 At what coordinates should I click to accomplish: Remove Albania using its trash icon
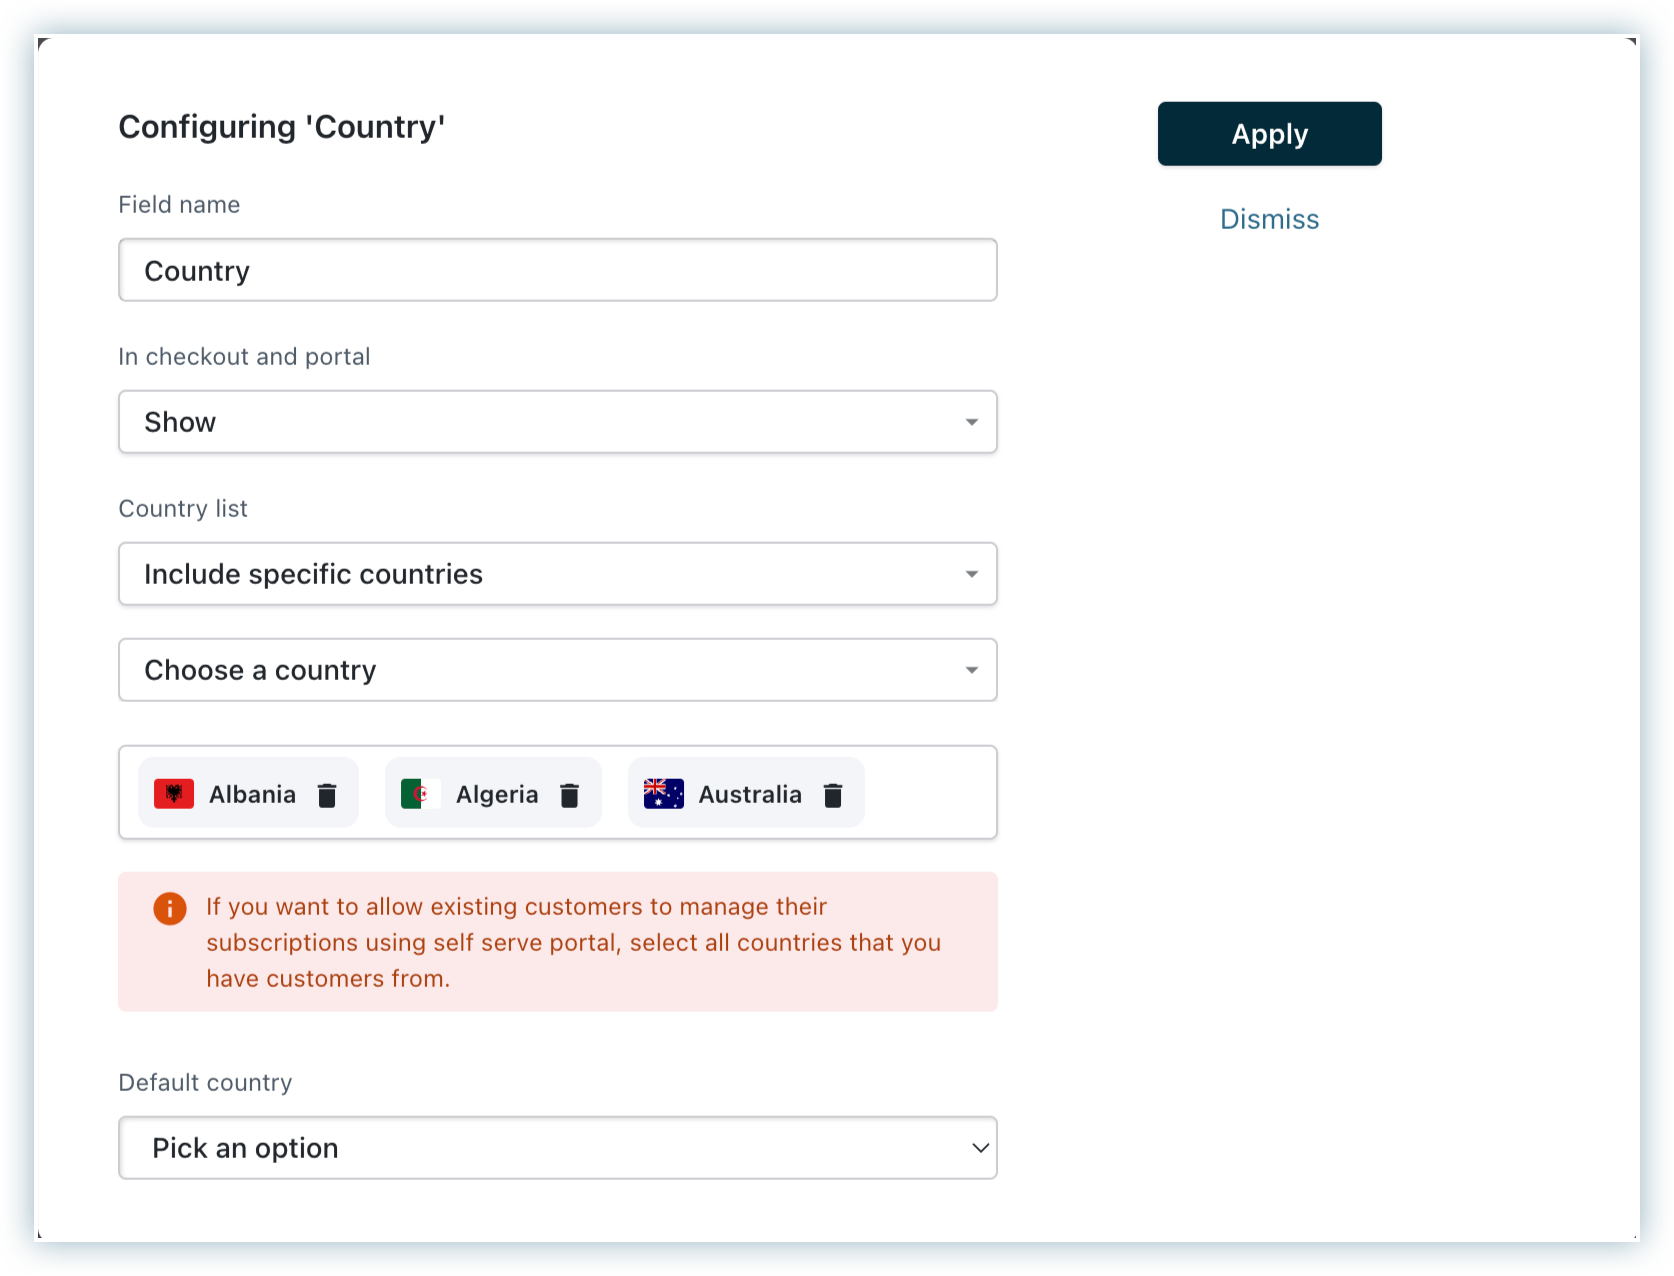(x=327, y=795)
